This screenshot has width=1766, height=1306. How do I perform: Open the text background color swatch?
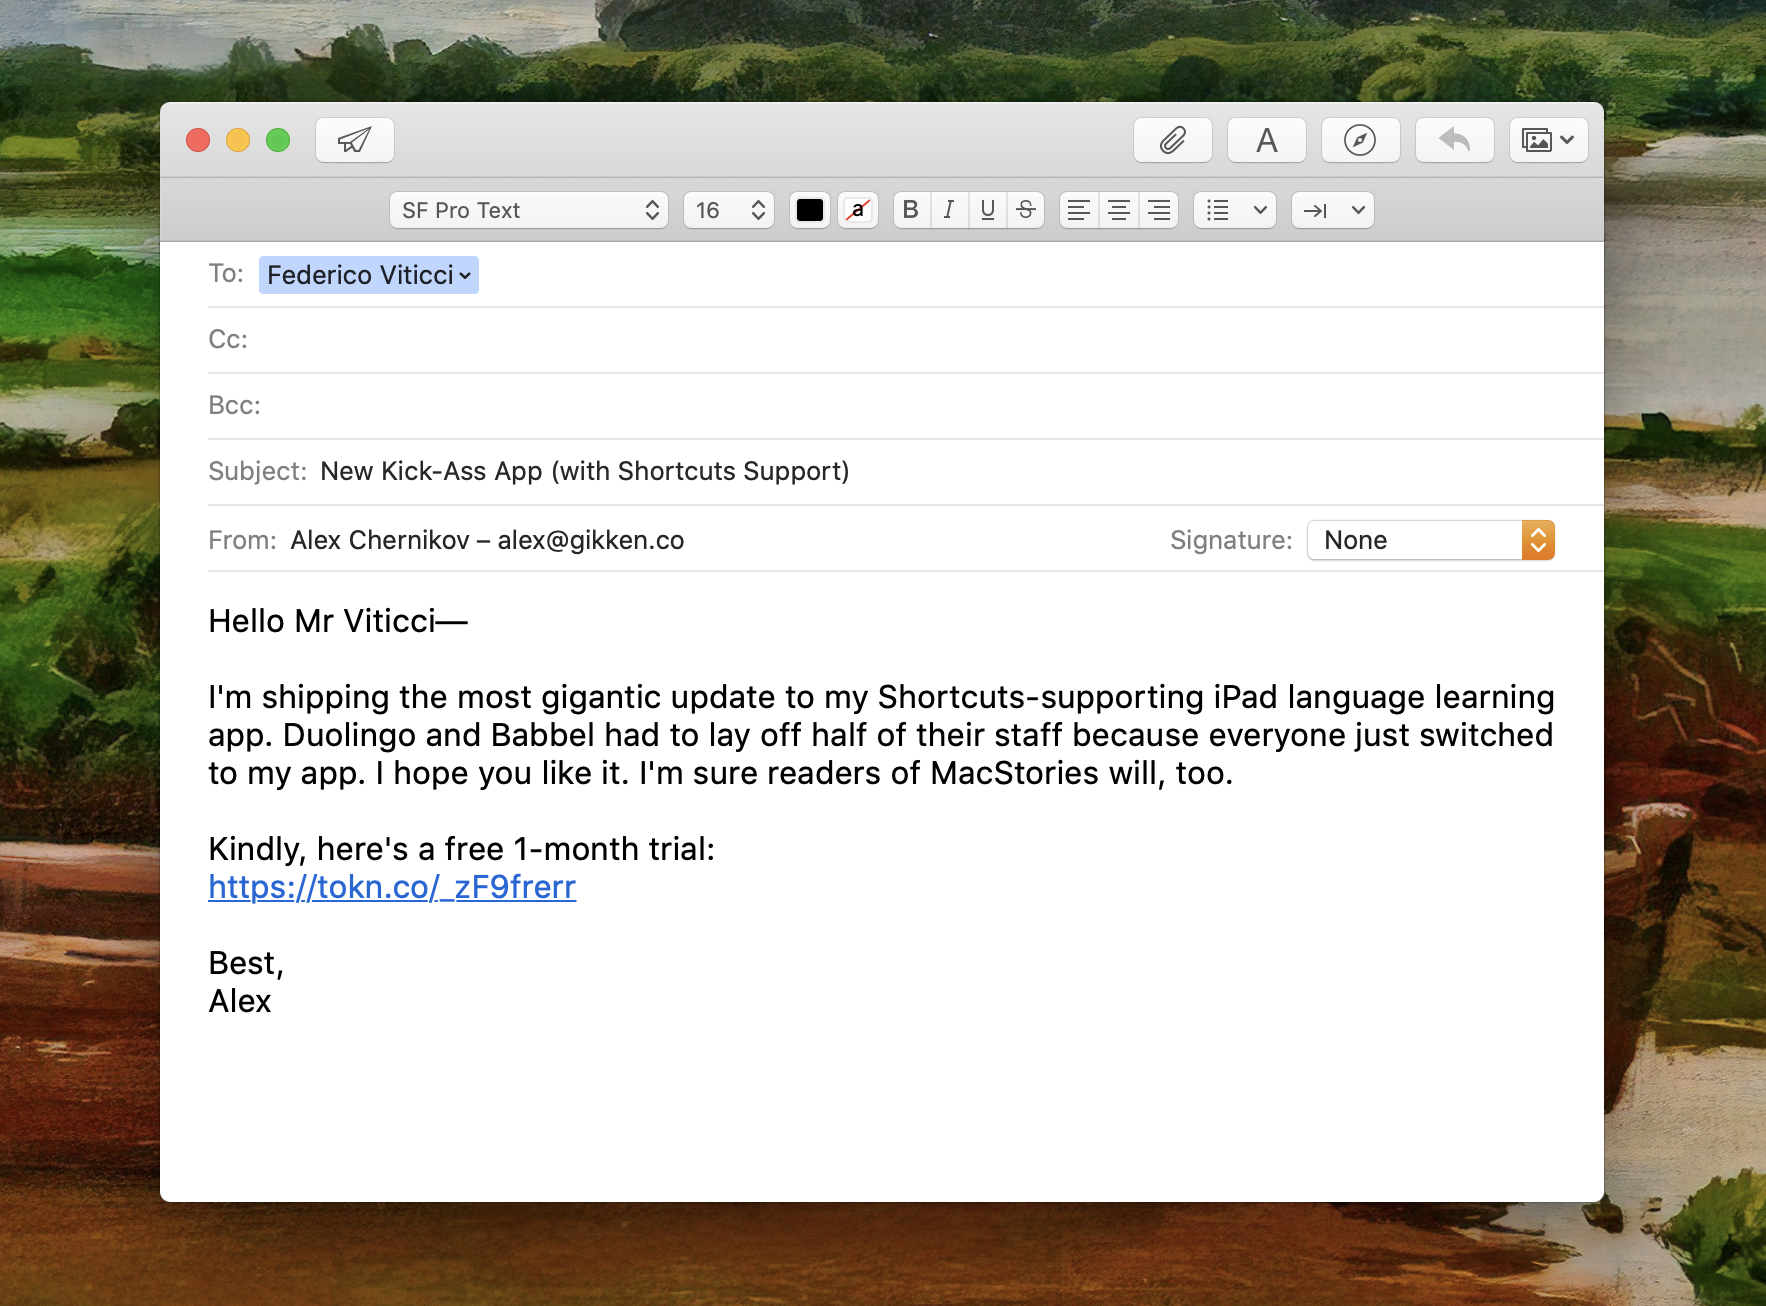[x=858, y=210]
